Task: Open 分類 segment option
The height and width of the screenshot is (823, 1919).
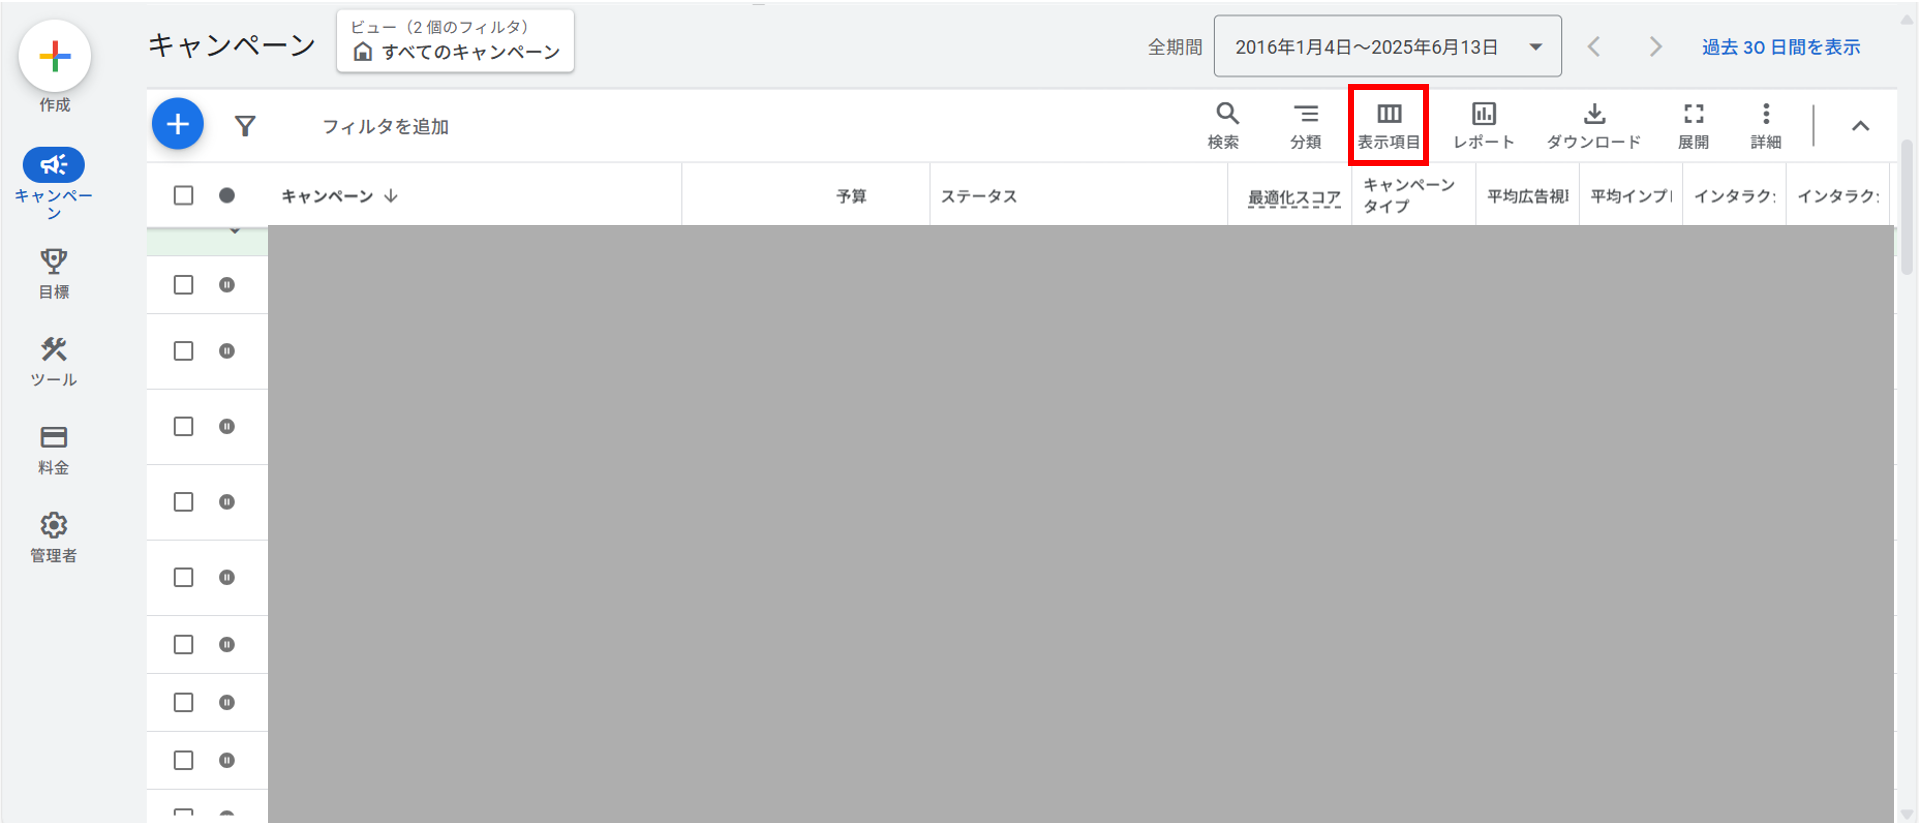Action: coord(1305,126)
